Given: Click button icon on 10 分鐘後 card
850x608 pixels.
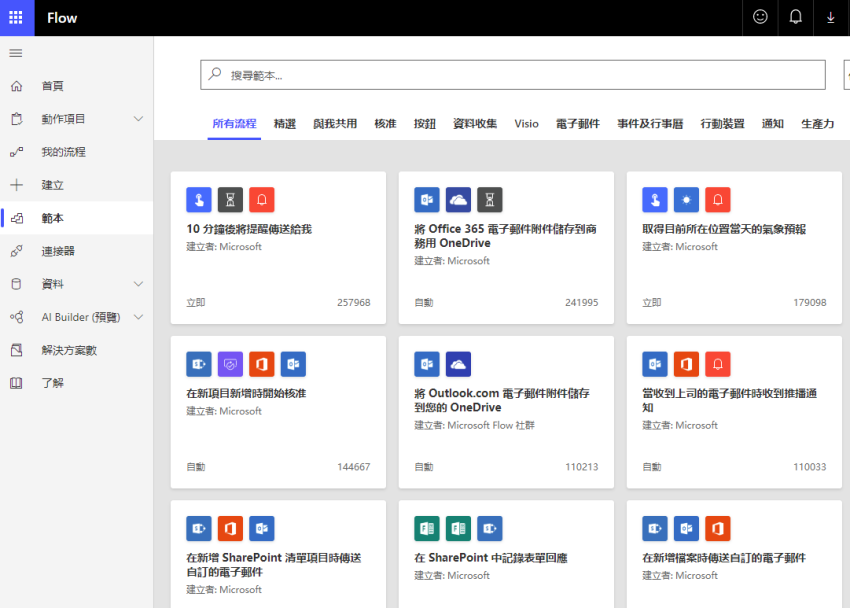Looking at the screenshot, I should (x=199, y=200).
